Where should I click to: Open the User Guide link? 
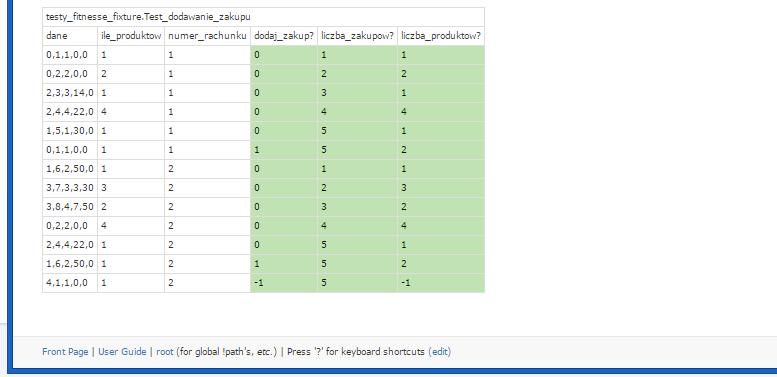click(122, 352)
